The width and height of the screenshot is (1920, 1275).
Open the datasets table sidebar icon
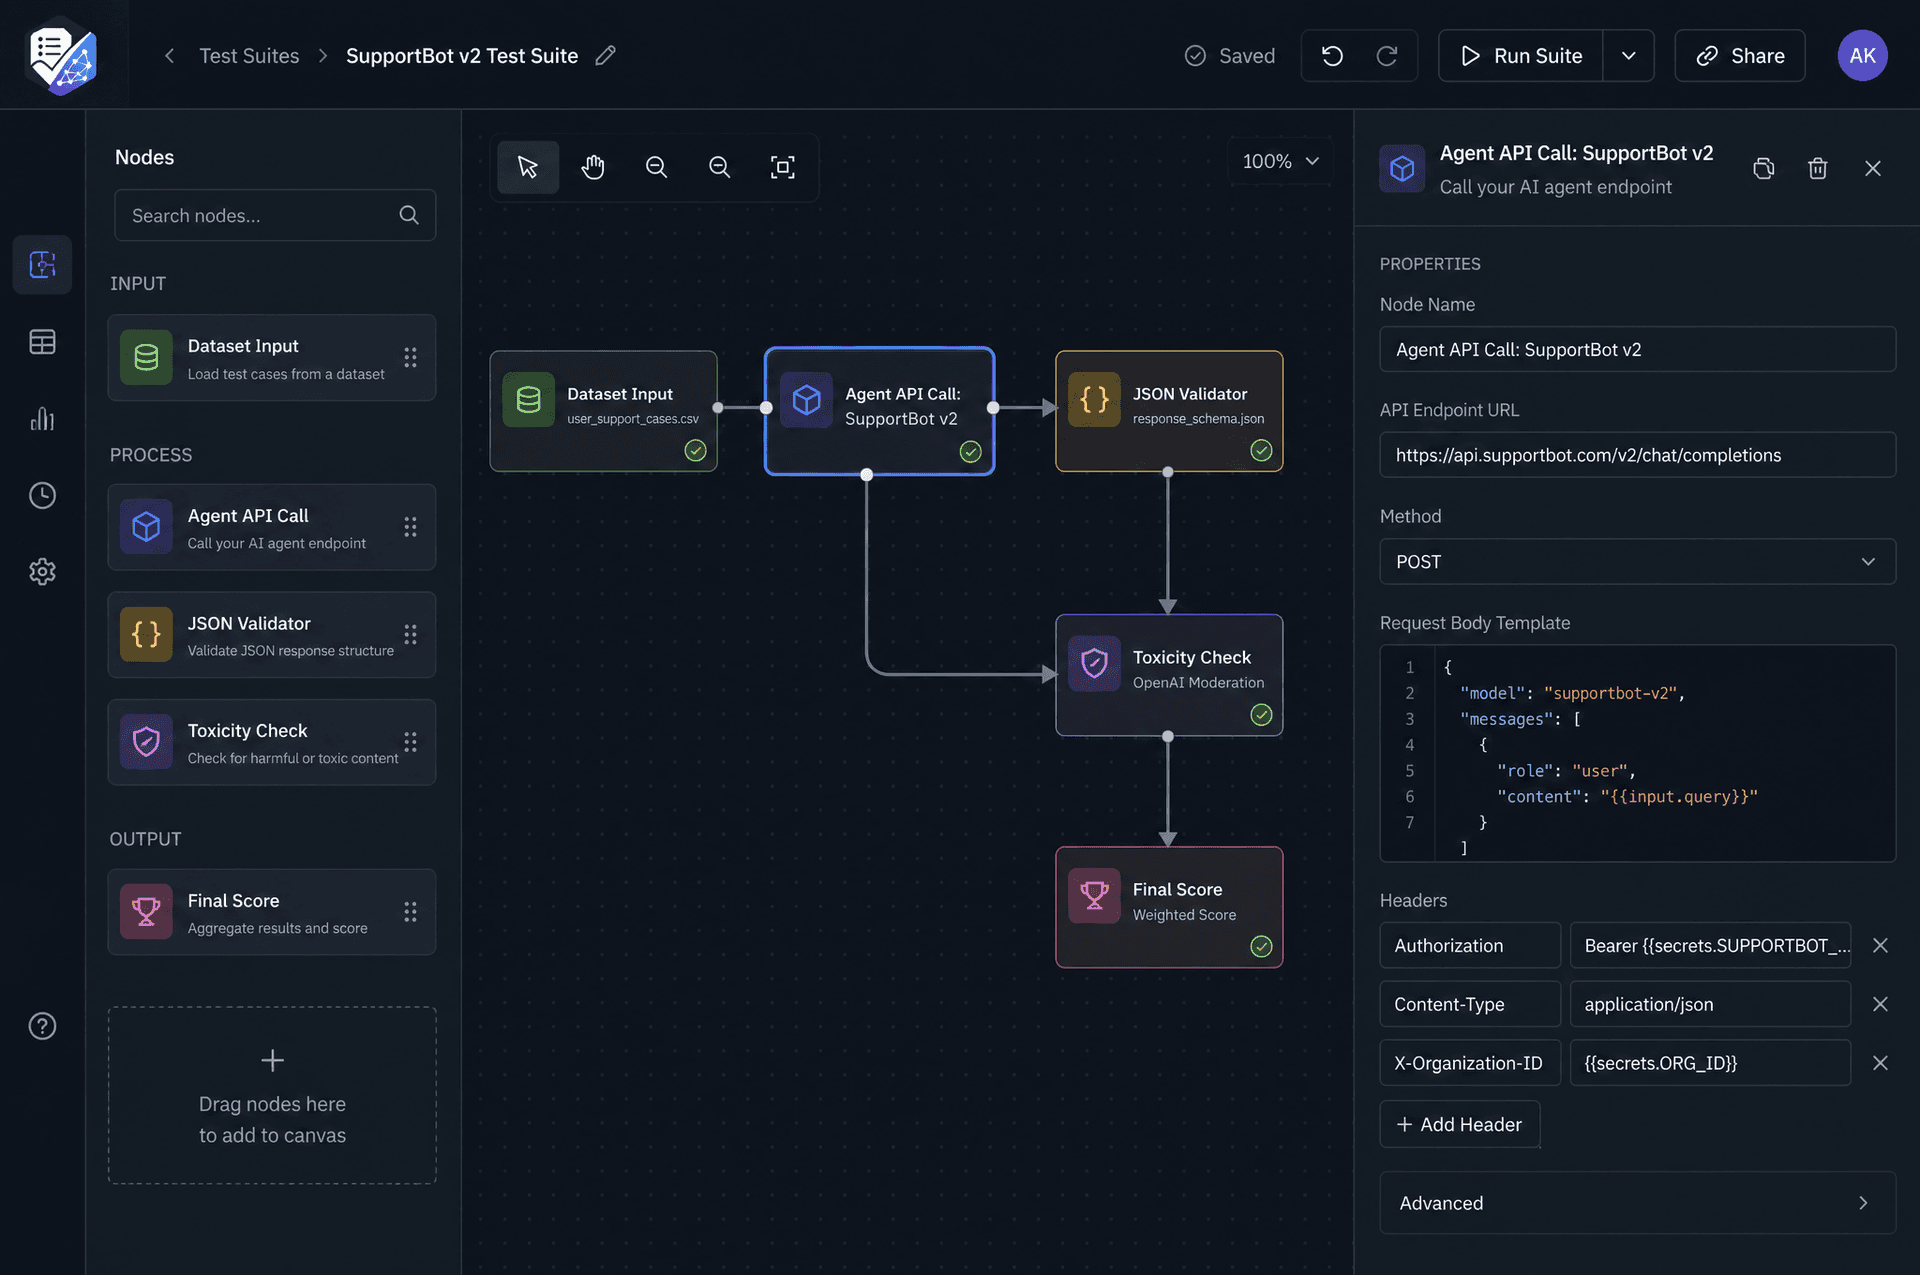point(42,342)
